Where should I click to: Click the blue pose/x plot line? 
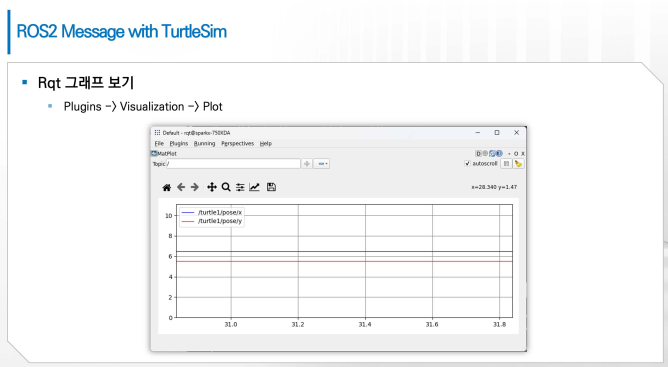(344, 251)
